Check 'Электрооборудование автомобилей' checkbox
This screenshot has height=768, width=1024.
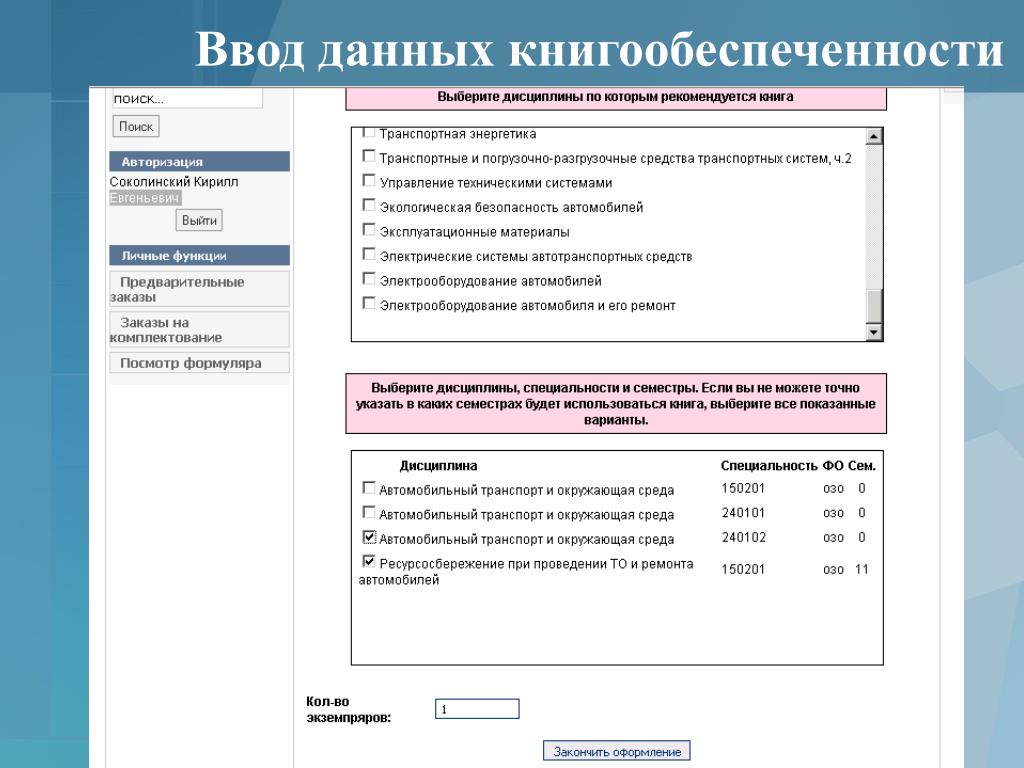pos(368,279)
